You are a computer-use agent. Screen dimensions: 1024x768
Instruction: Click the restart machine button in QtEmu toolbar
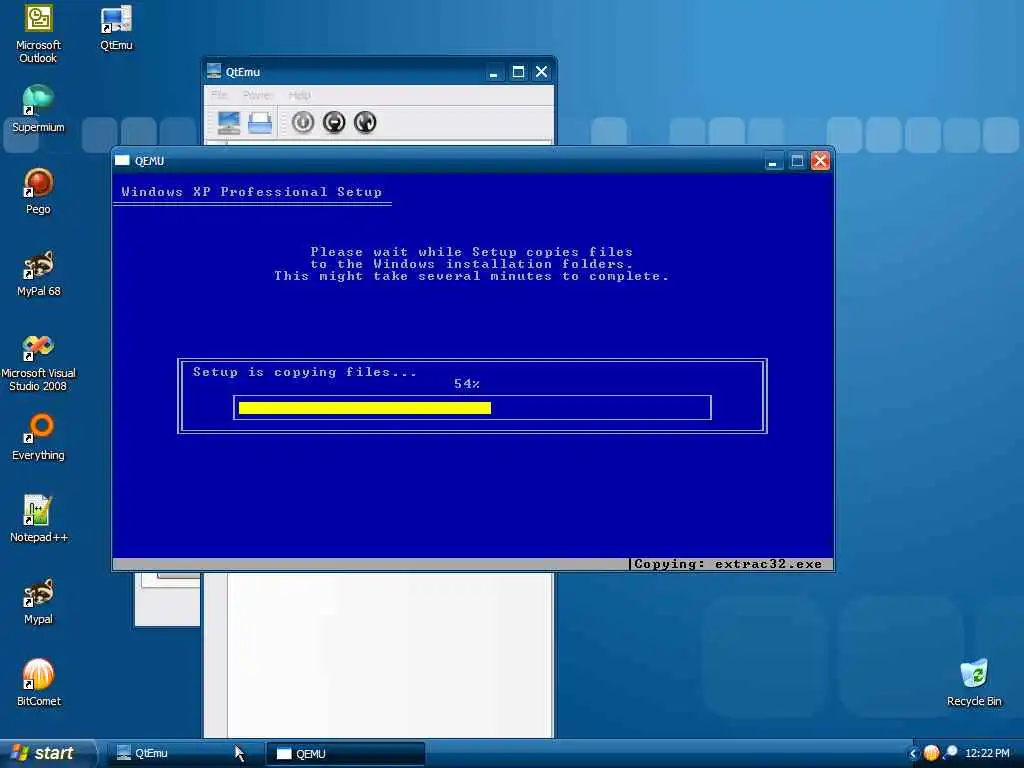365,122
